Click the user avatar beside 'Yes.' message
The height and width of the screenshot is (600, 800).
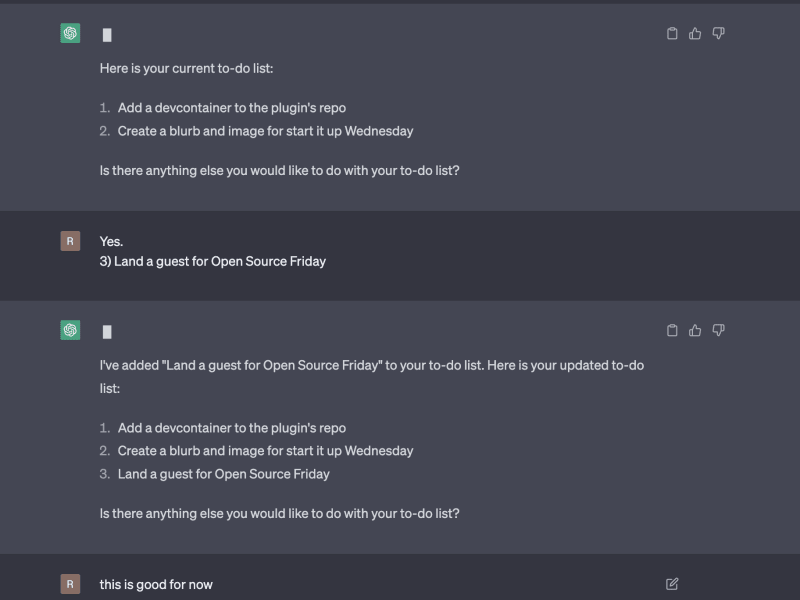[x=70, y=240]
